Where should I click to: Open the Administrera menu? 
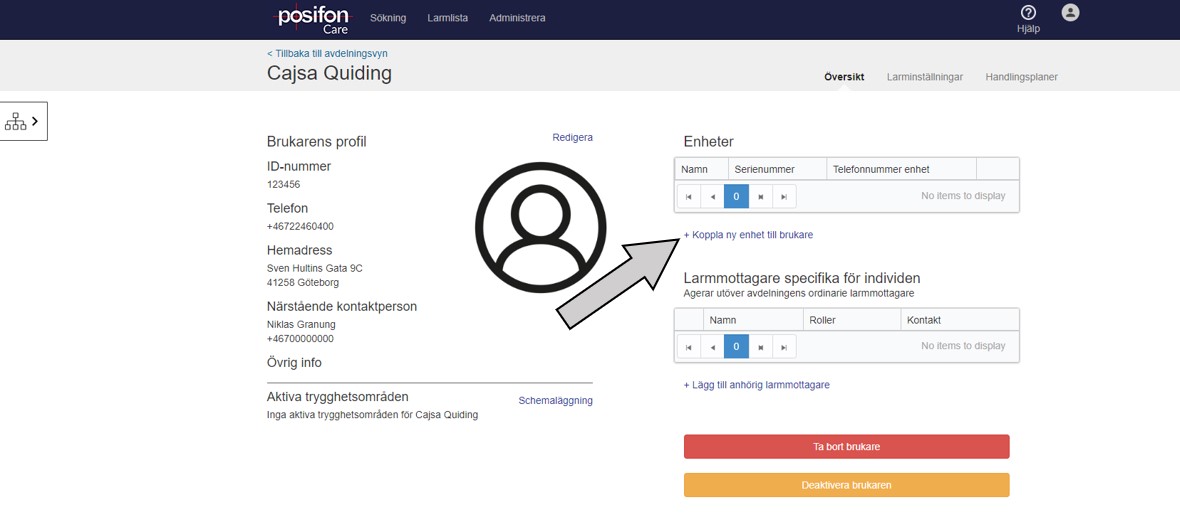517,18
